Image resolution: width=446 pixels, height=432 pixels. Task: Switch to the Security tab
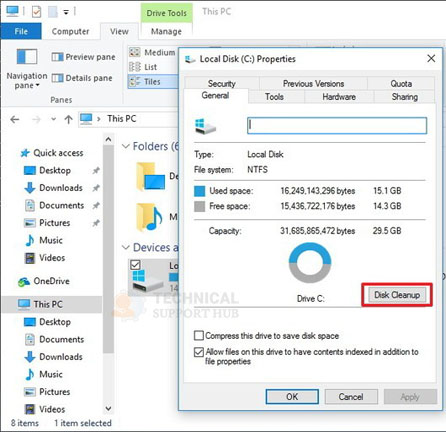click(x=222, y=83)
